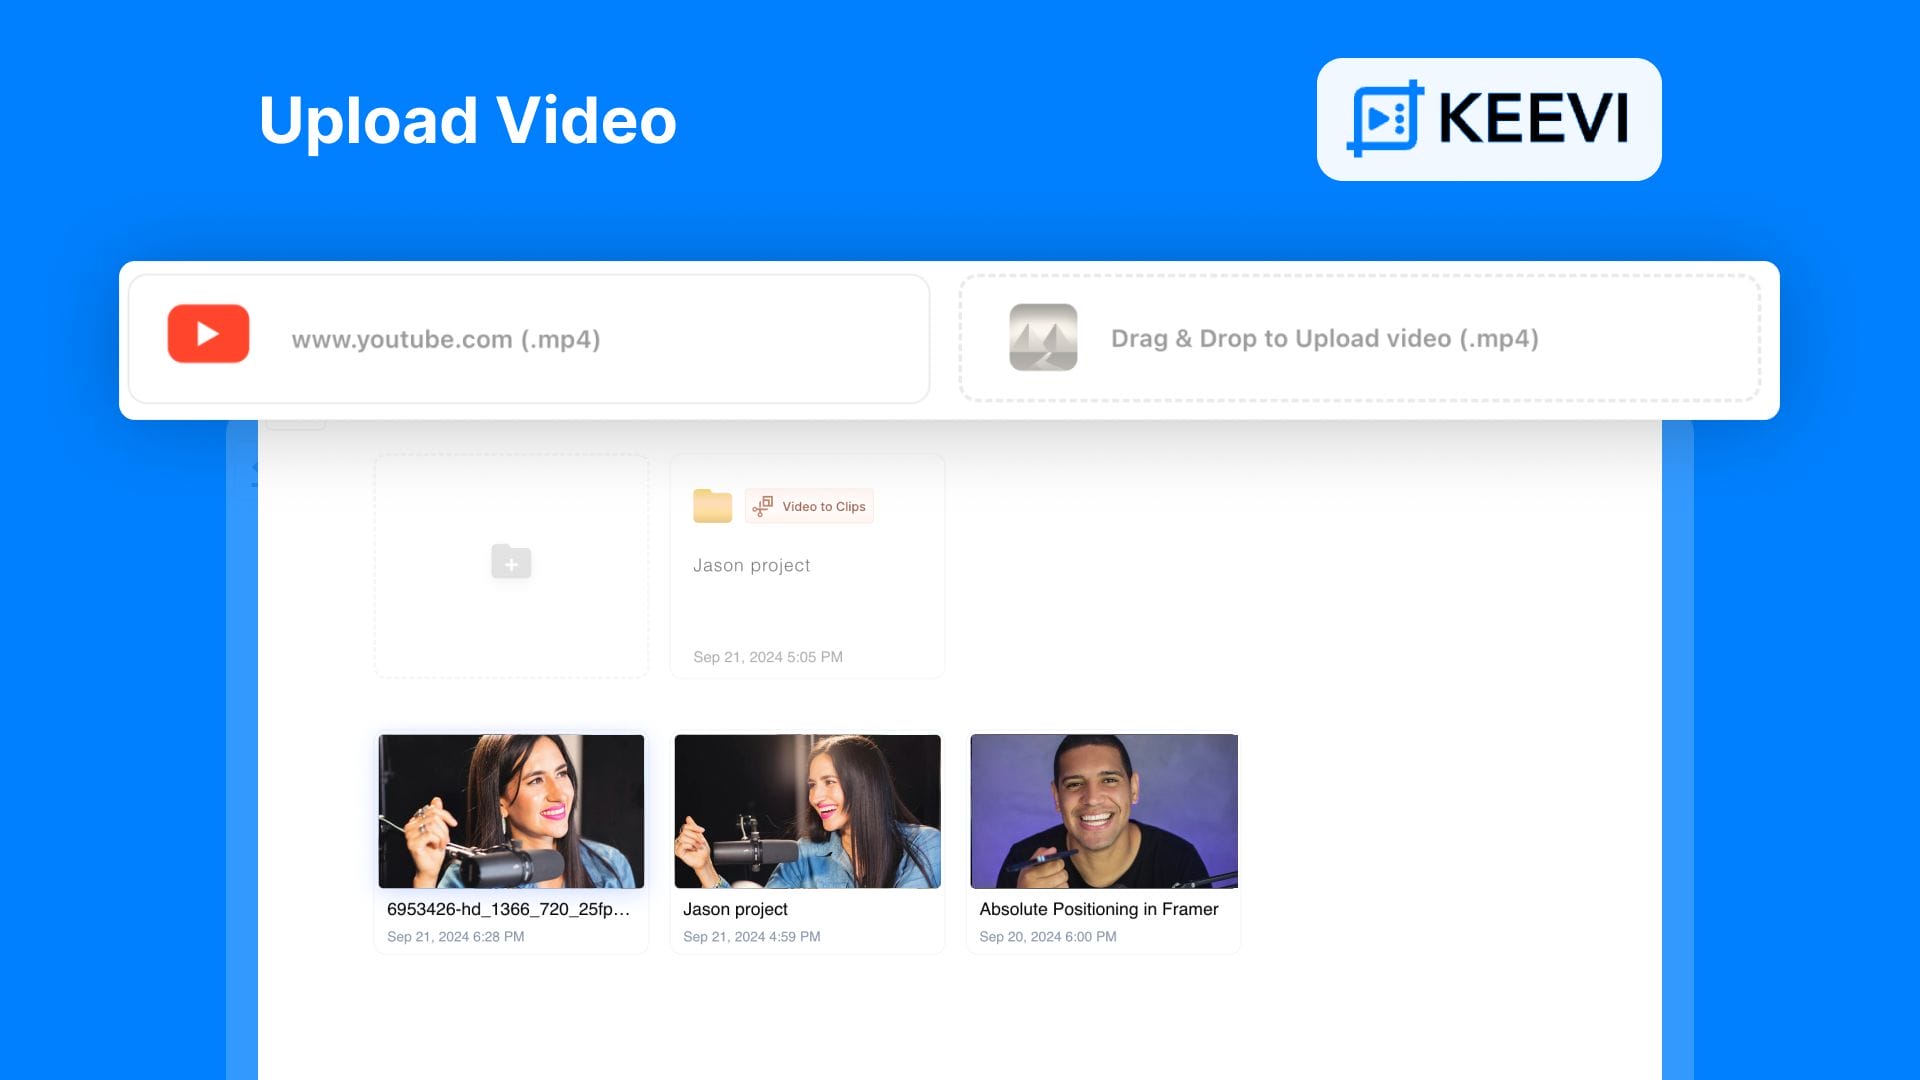
Task: Click the red YouTube play icon
Action: [208, 334]
